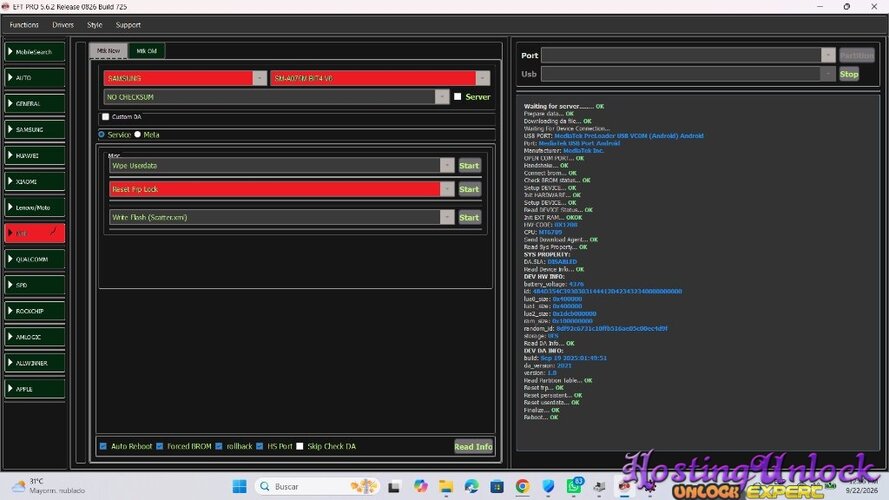Switch to the Mtk New tab

click(x=108, y=50)
